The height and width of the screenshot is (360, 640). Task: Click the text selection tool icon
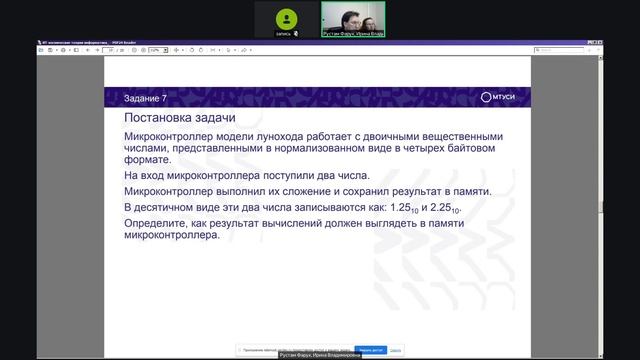click(228, 50)
